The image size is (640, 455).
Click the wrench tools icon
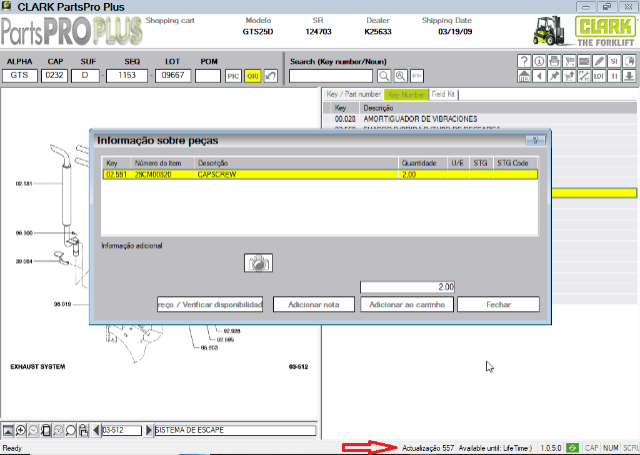[x=584, y=76]
